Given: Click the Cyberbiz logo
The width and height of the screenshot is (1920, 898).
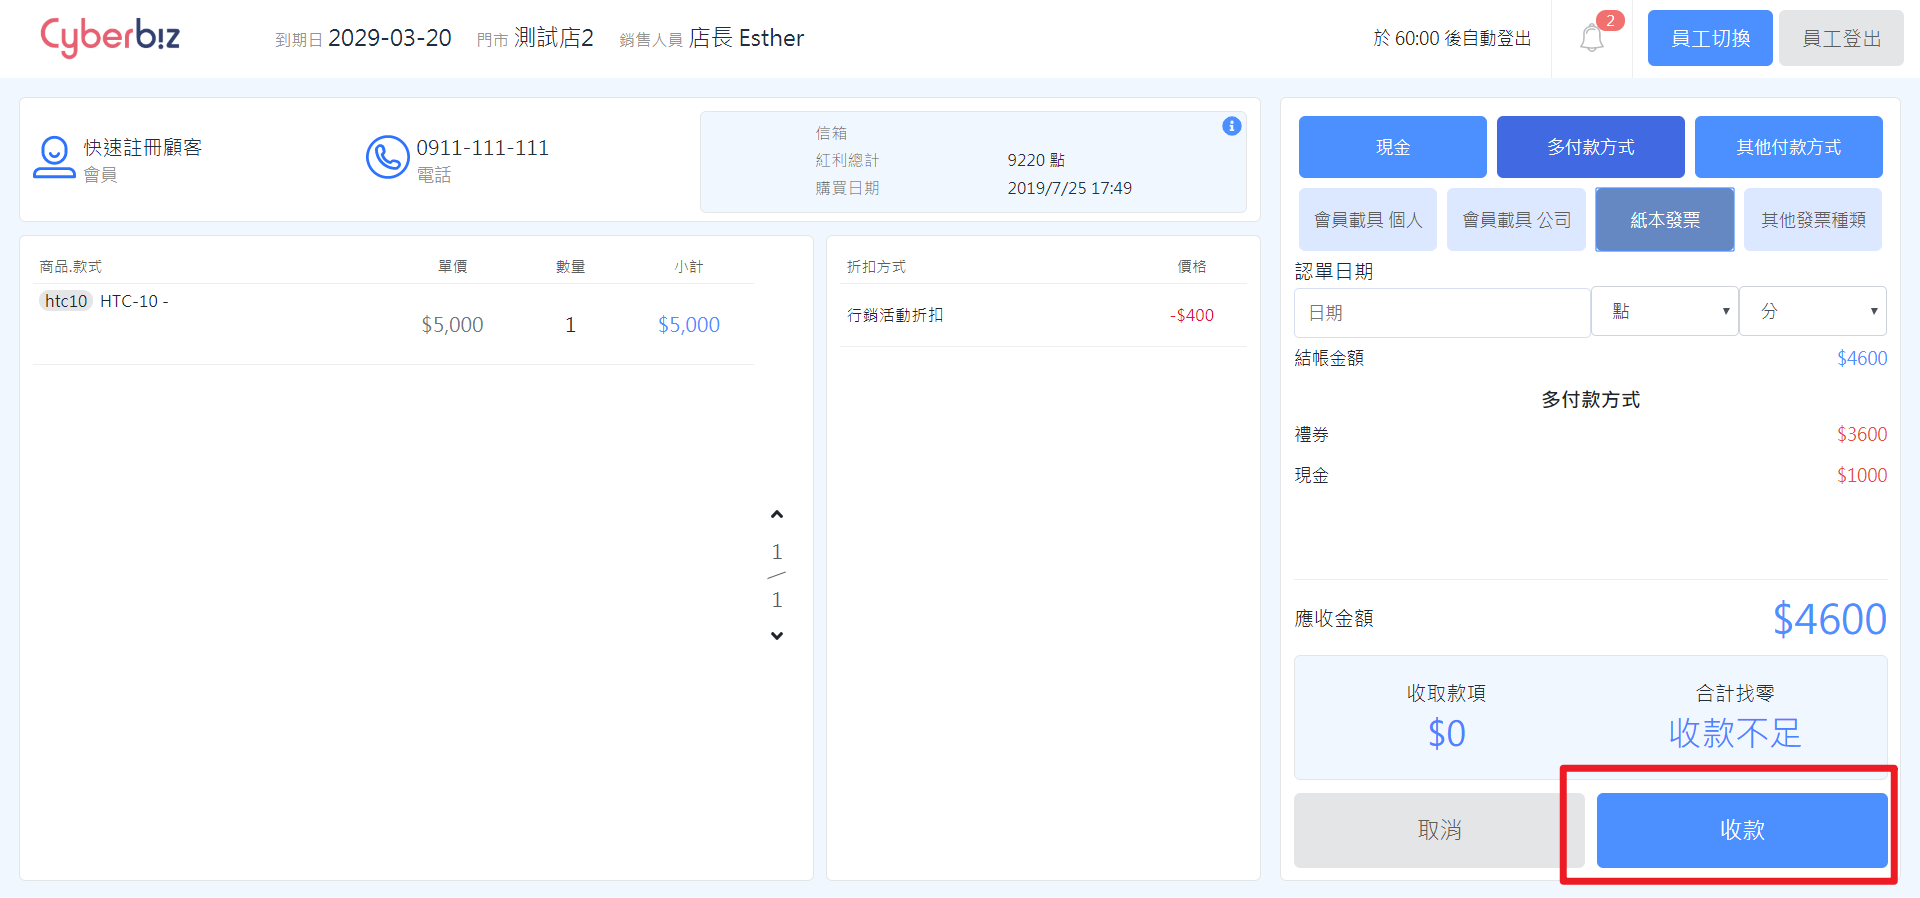Looking at the screenshot, I should point(110,38).
